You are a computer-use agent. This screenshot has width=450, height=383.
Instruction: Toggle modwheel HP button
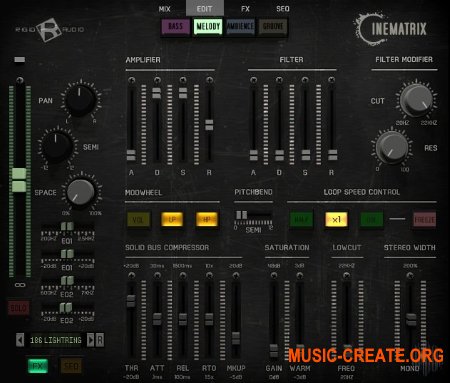coord(207,219)
